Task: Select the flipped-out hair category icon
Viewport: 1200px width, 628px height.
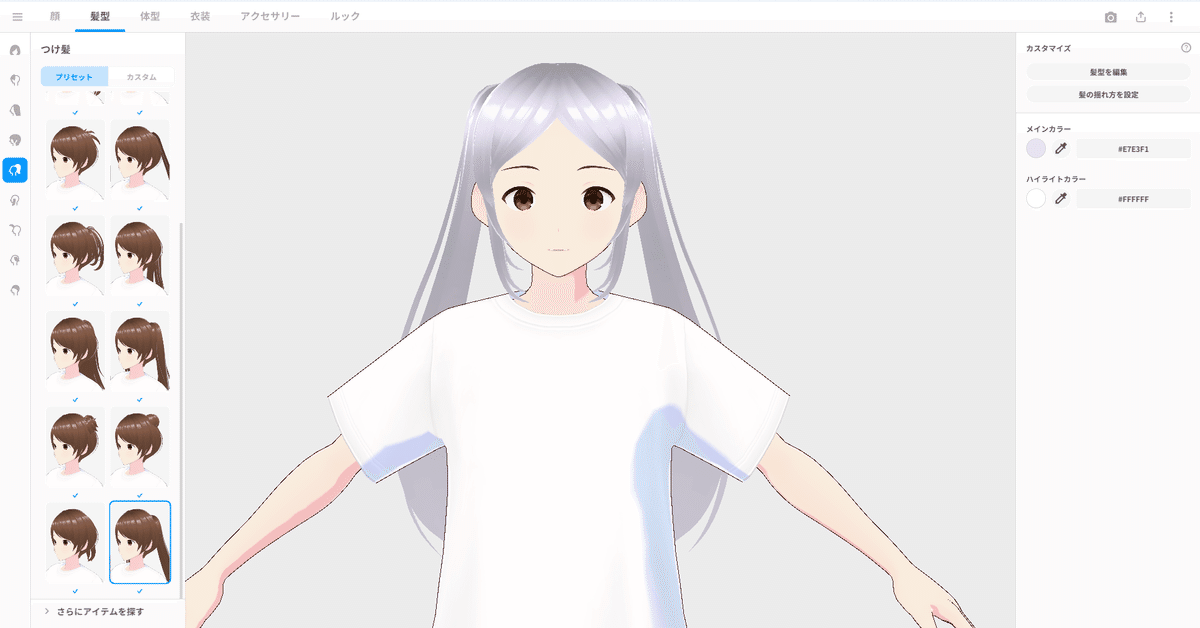Action: [x=15, y=260]
